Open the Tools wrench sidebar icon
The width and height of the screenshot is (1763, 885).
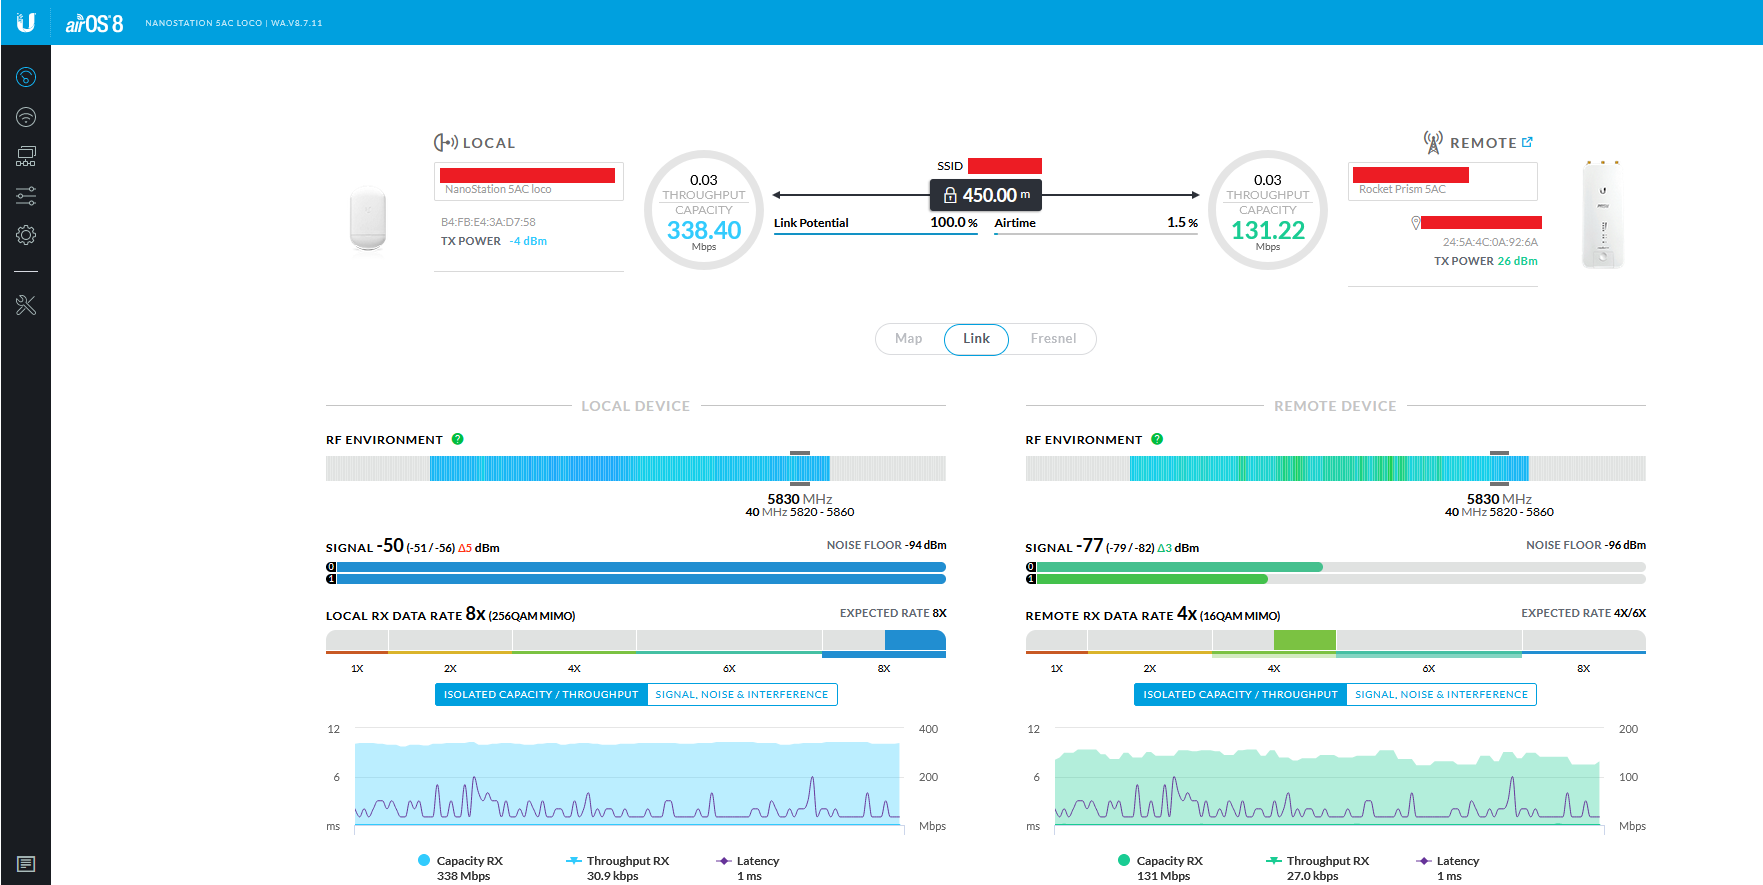pos(26,305)
